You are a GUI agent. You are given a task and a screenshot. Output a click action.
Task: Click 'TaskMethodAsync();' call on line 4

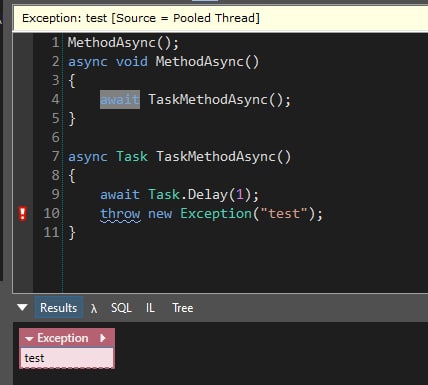[219, 100]
